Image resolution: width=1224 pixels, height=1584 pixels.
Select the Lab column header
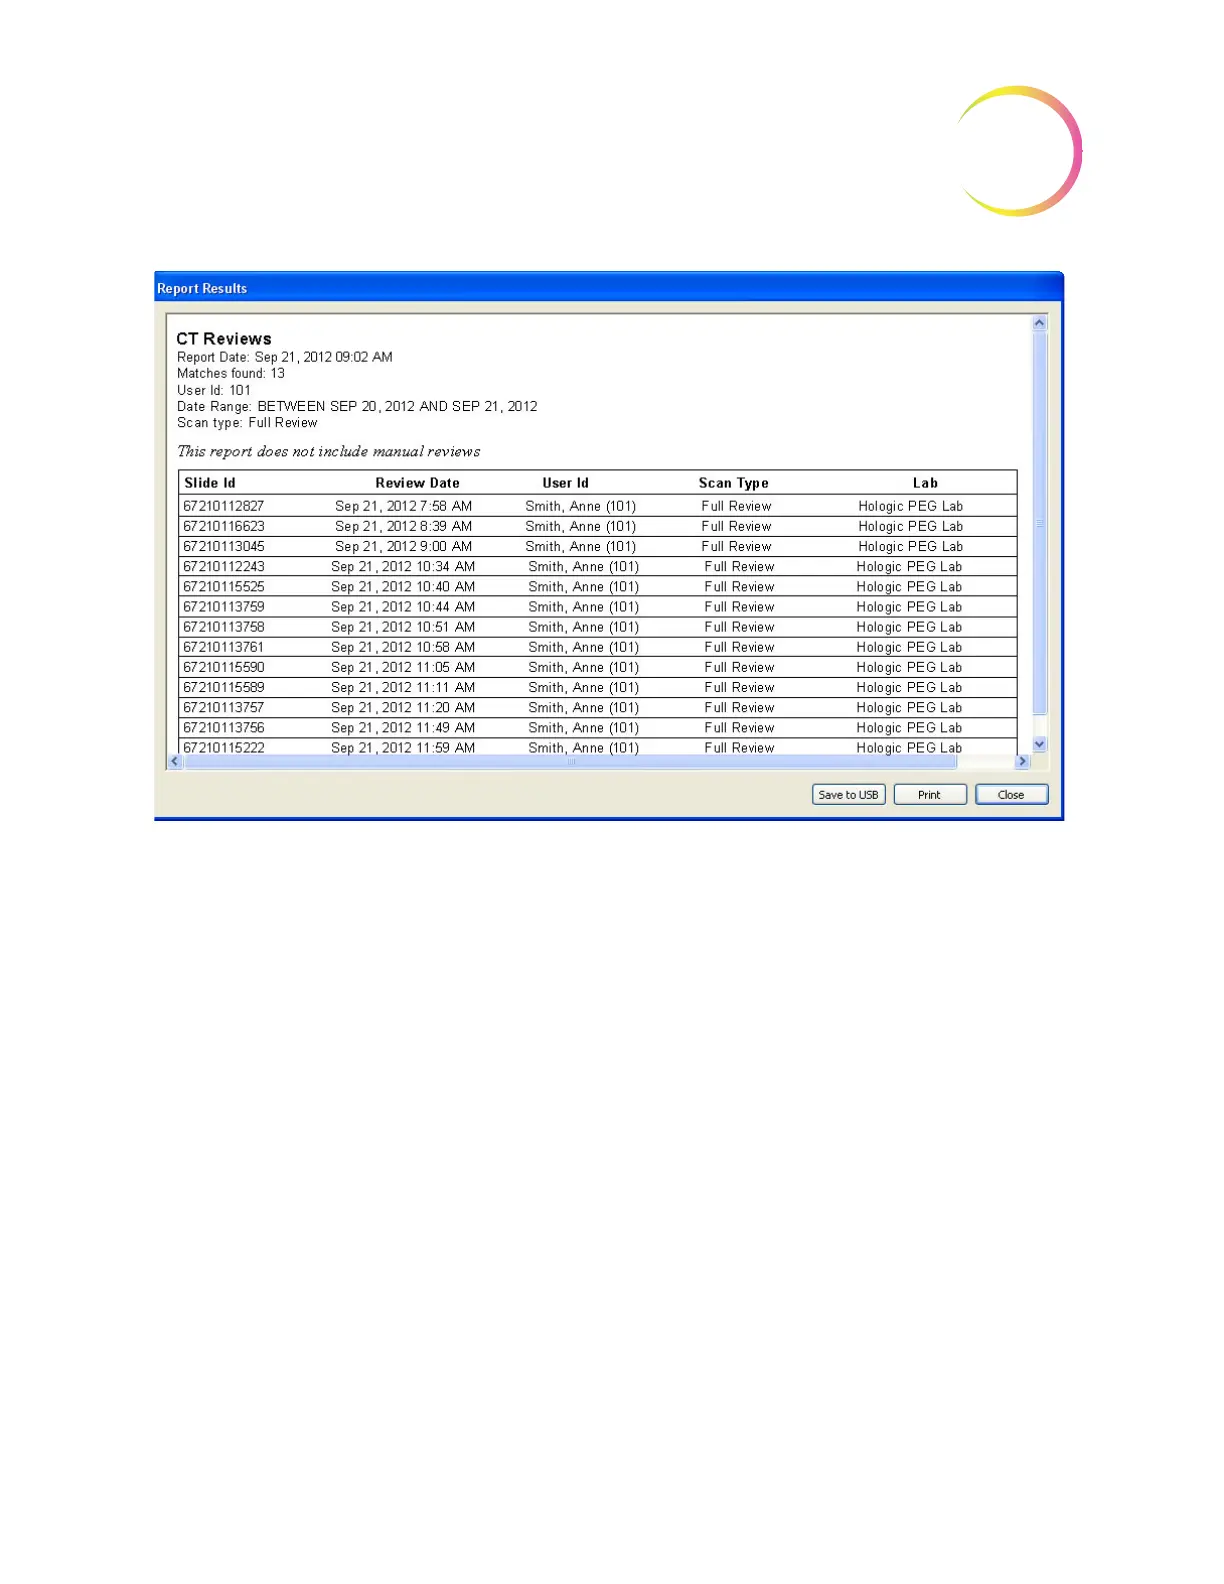tap(925, 483)
